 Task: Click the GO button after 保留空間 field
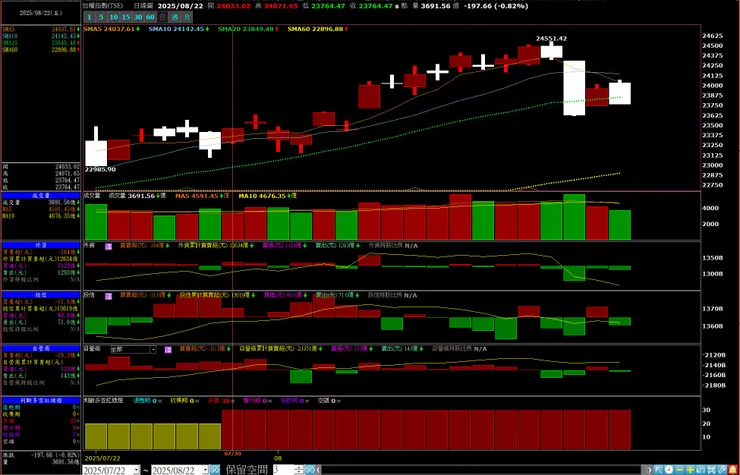[x=310, y=470]
